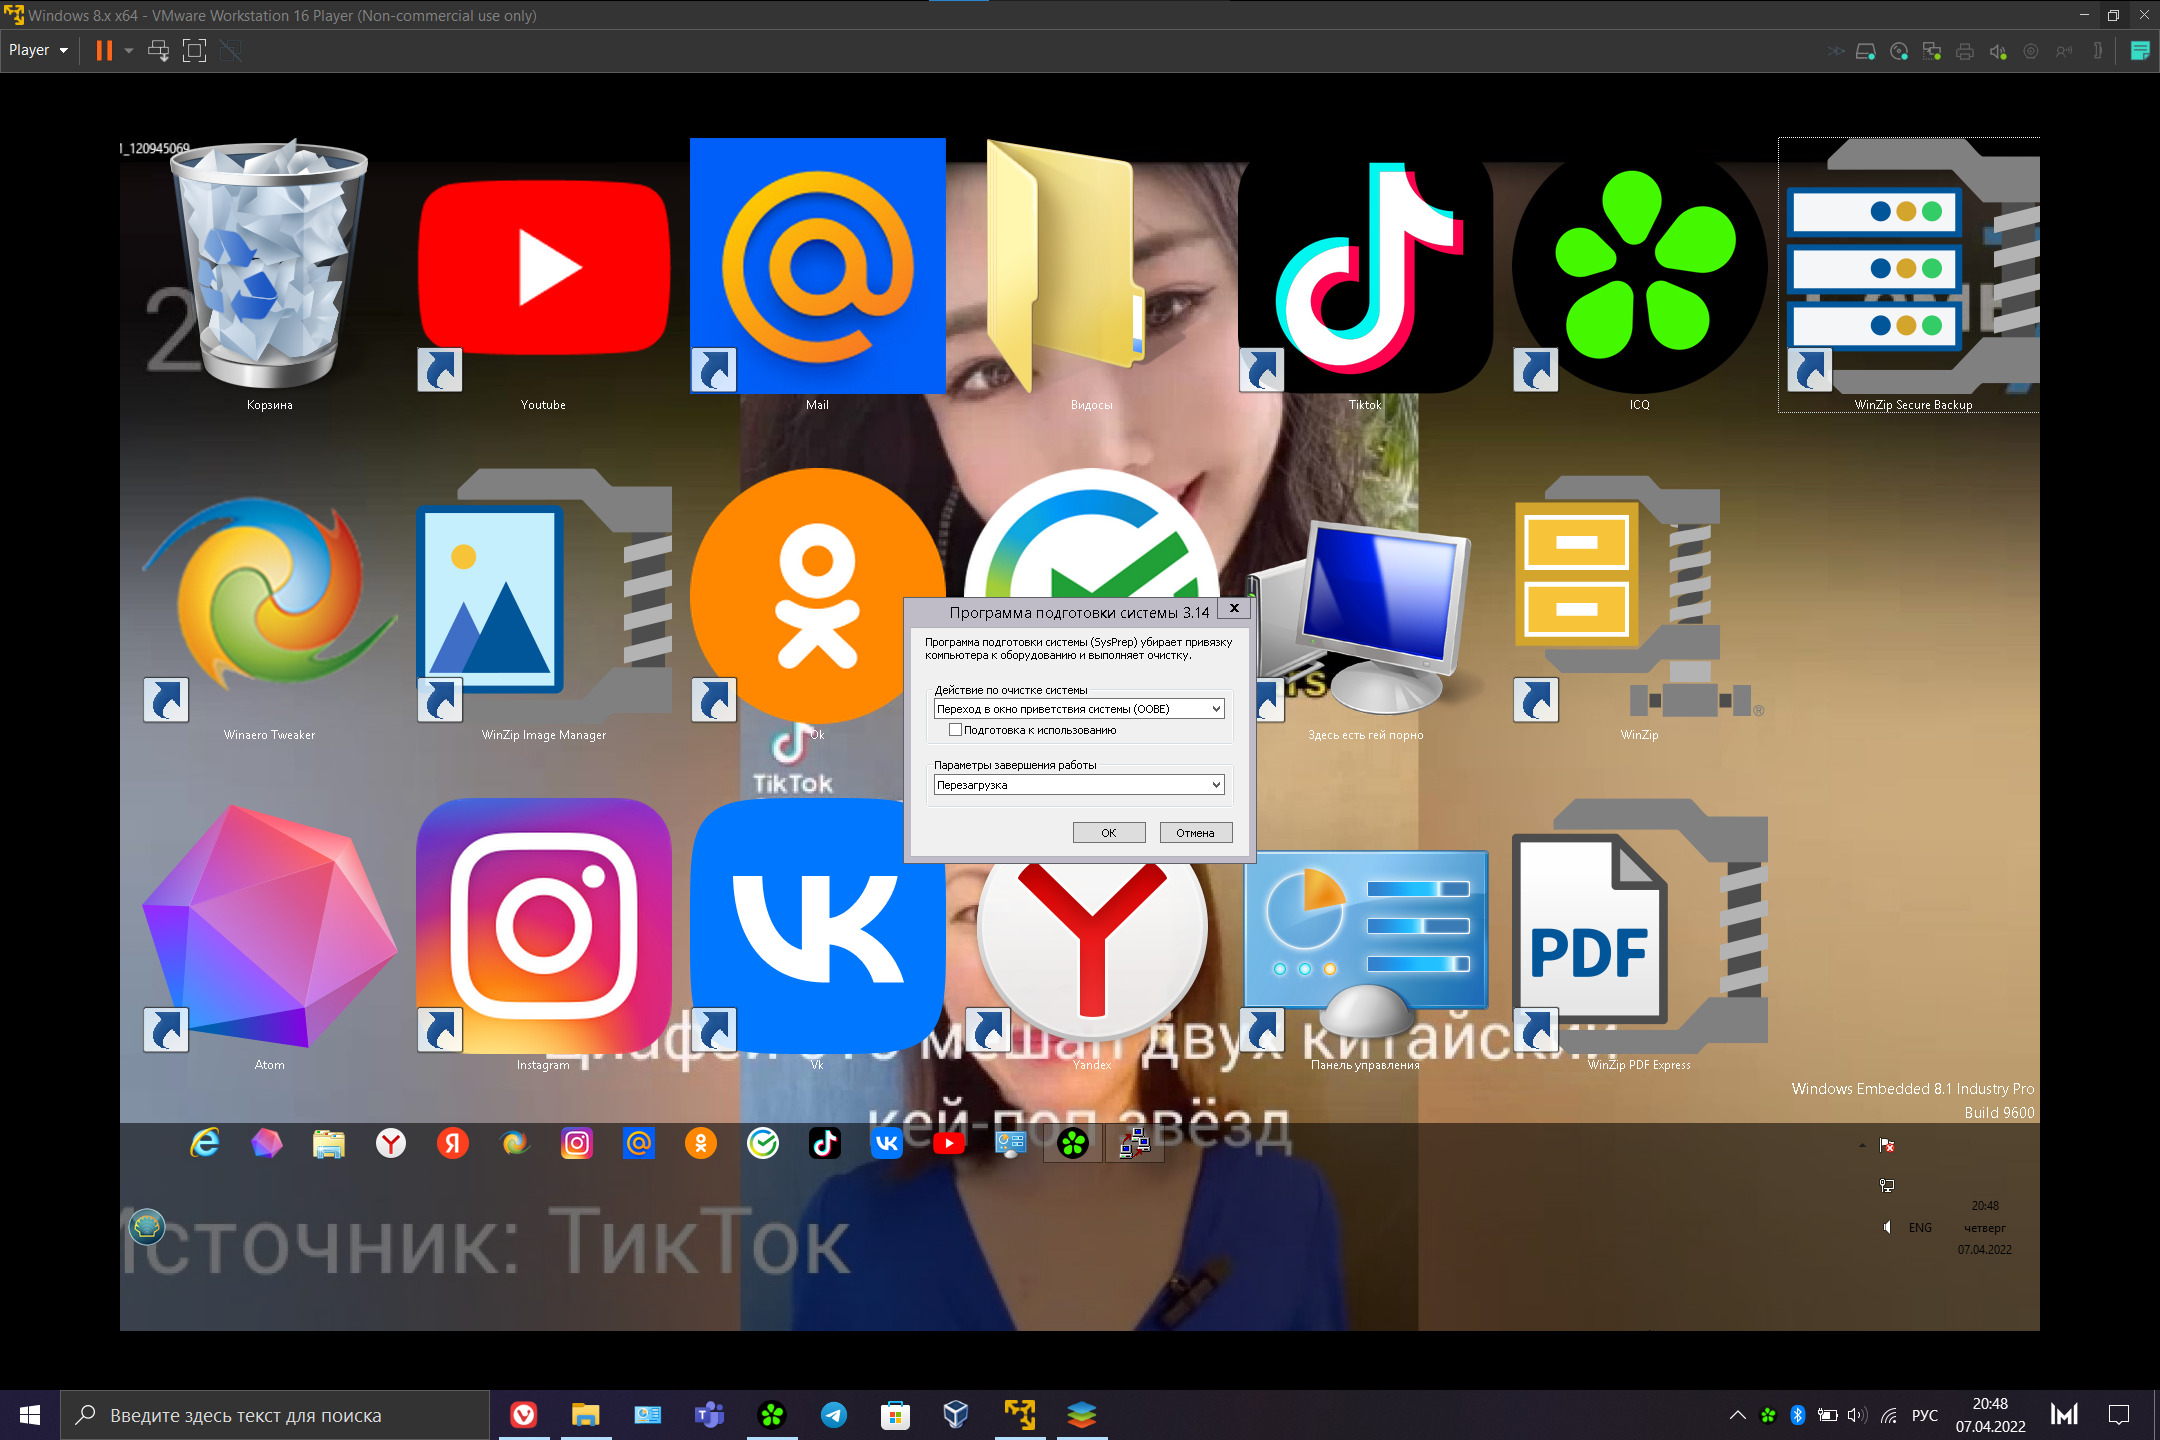Open the VMware Player menu dropdown

[x=38, y=50]
